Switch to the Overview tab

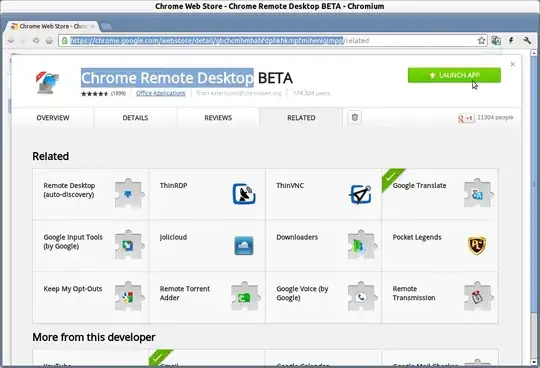pyautogui.click(x=53, y=118)
